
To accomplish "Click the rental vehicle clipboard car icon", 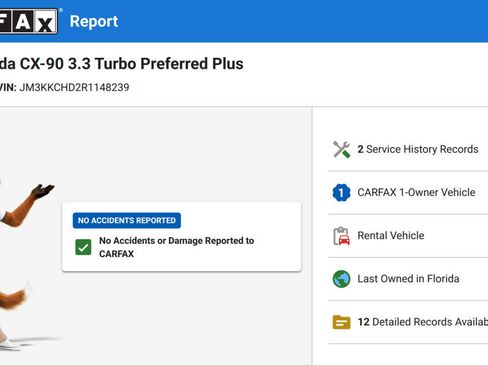I will click(x=341, y=236).
